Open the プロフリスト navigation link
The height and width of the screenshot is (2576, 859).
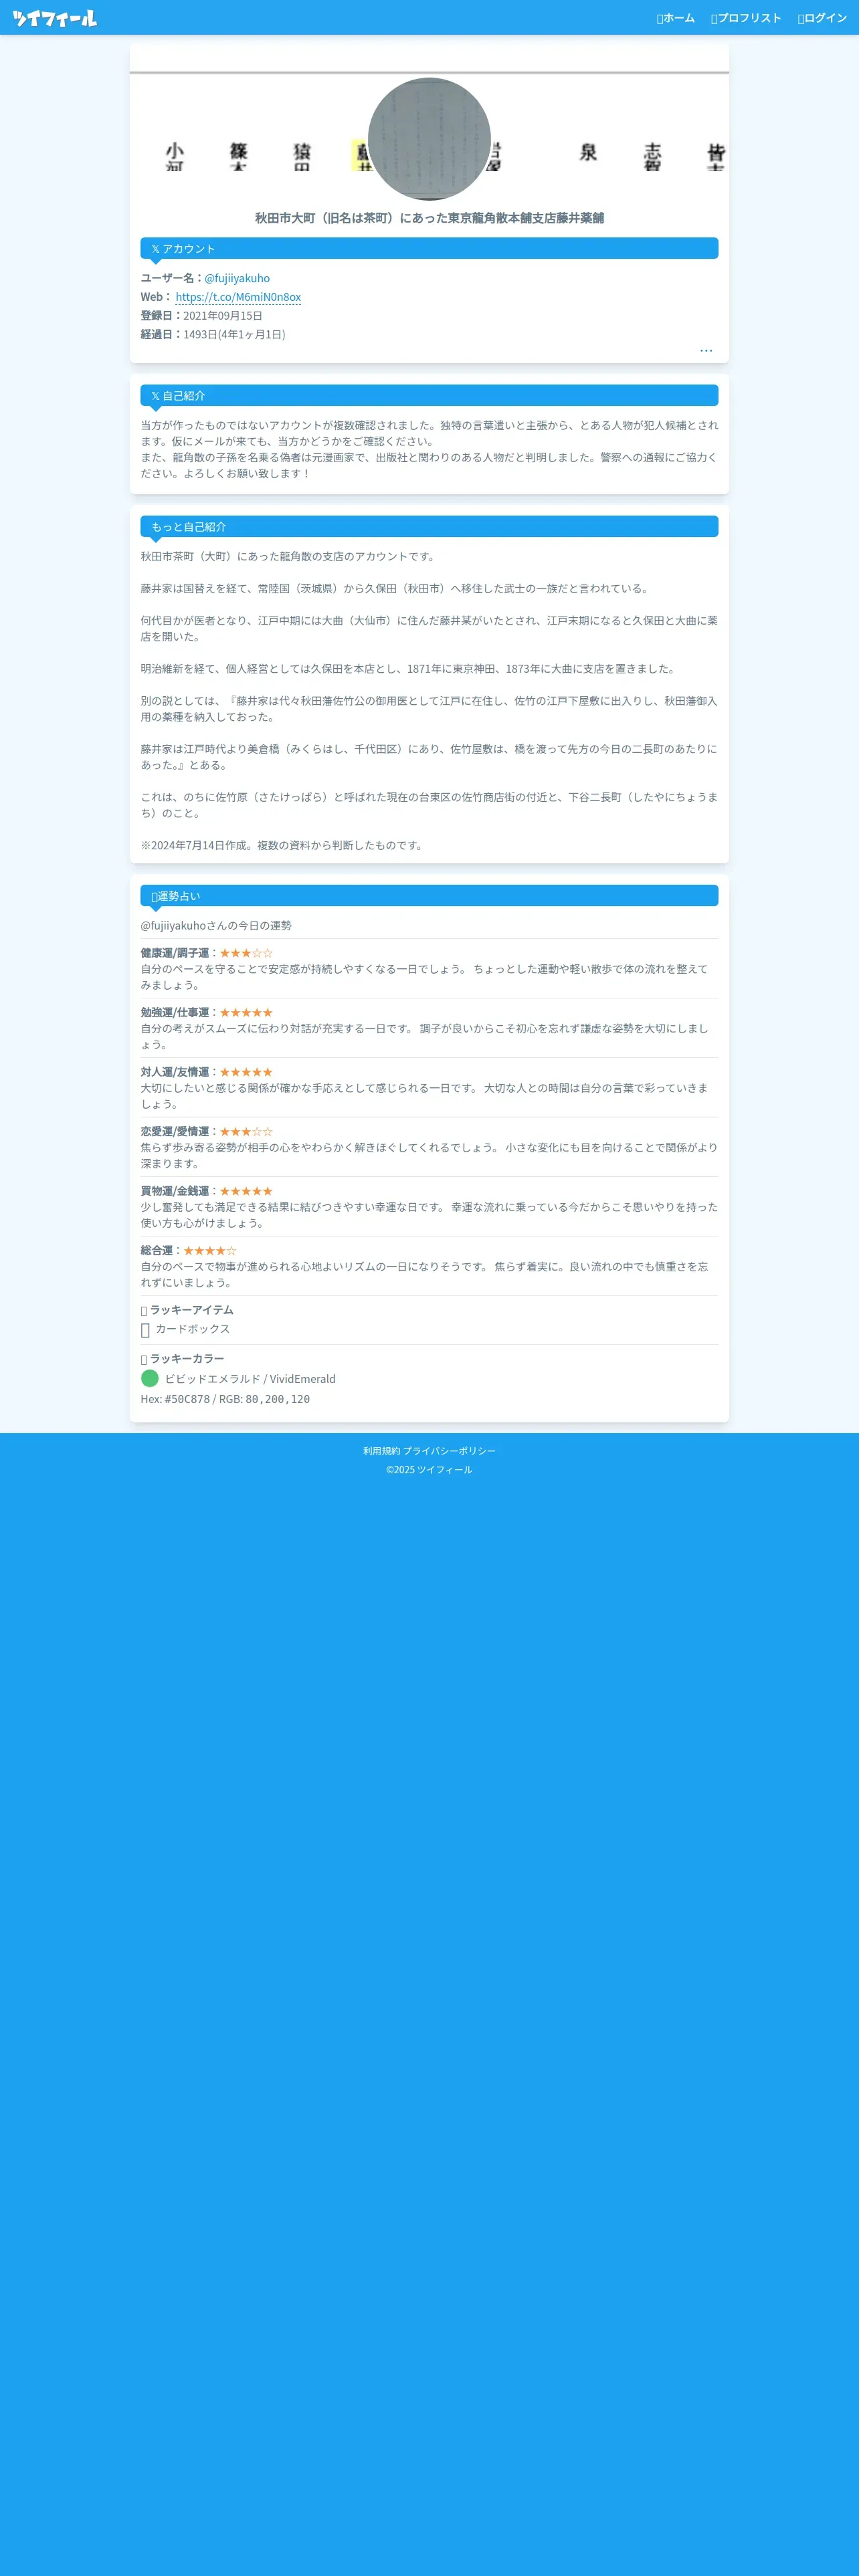pyautogui.click(x=746, y=18)
